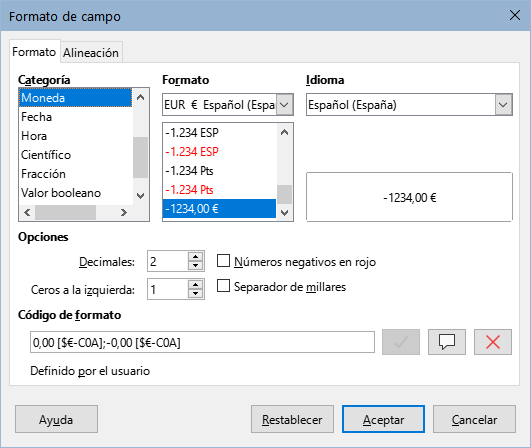Select Fracción category
This screenshot has height=448, width=531.
point(76,174)
